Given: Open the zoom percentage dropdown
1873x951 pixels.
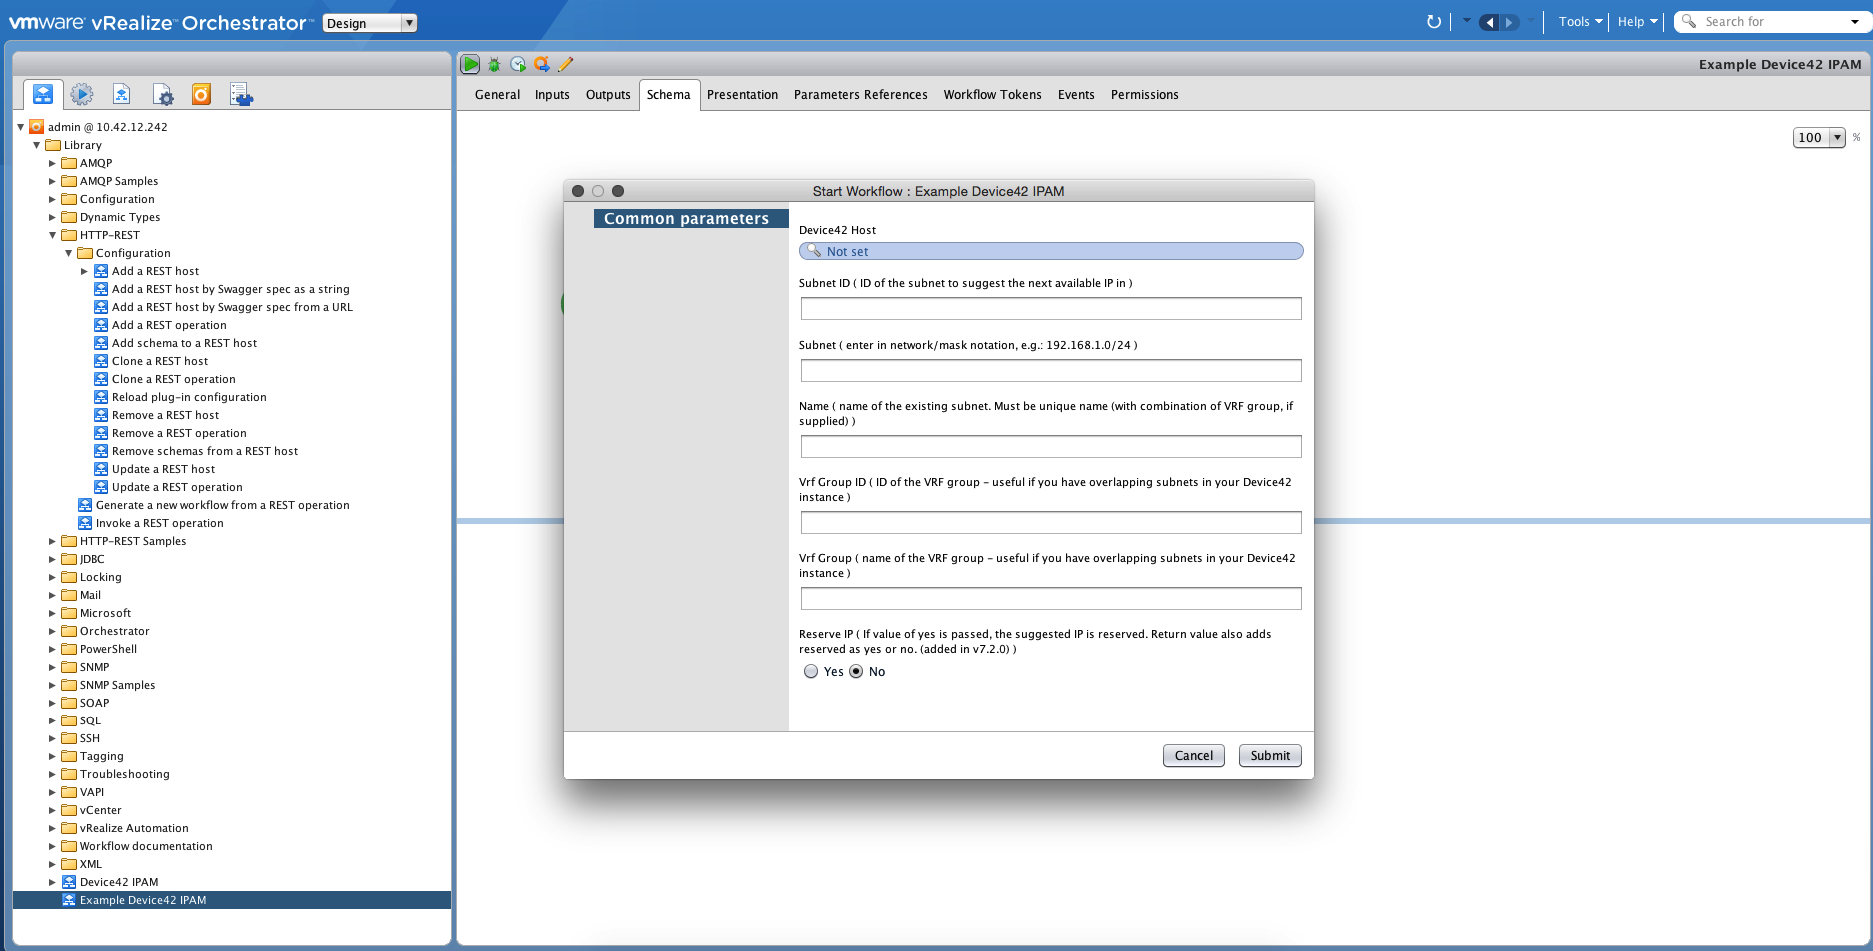Looking at the screenshot, I should [1837, 138].
